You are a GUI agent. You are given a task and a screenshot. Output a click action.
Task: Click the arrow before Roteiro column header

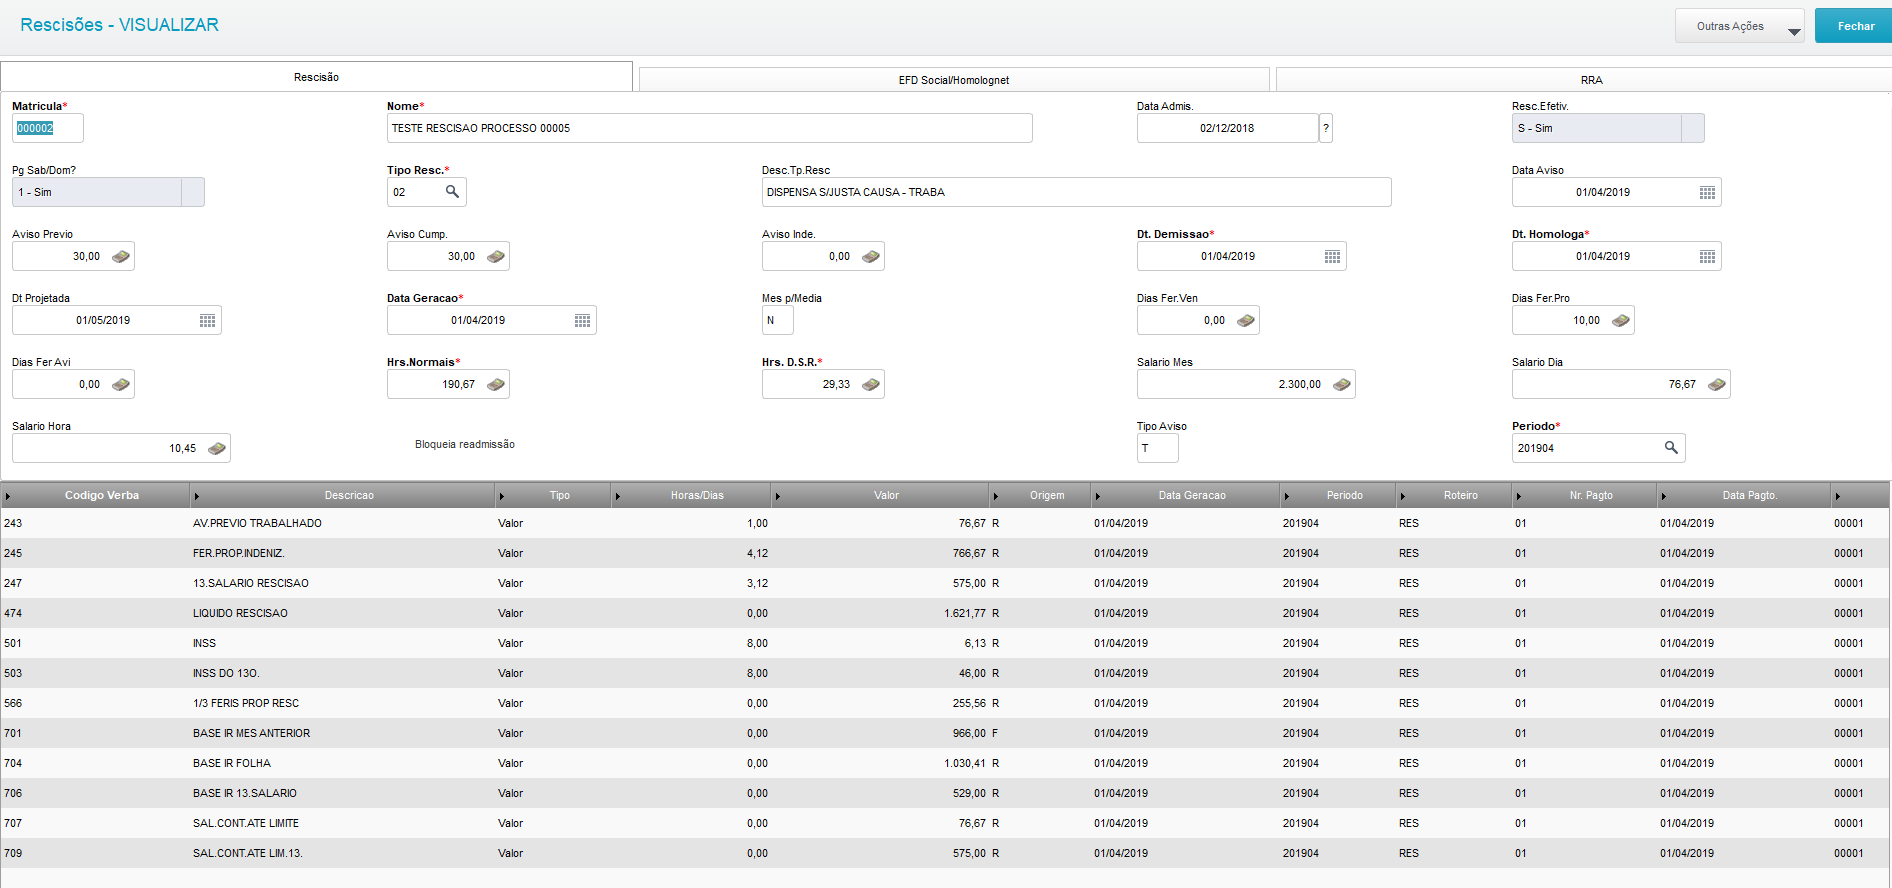(x=1402, y=496)
